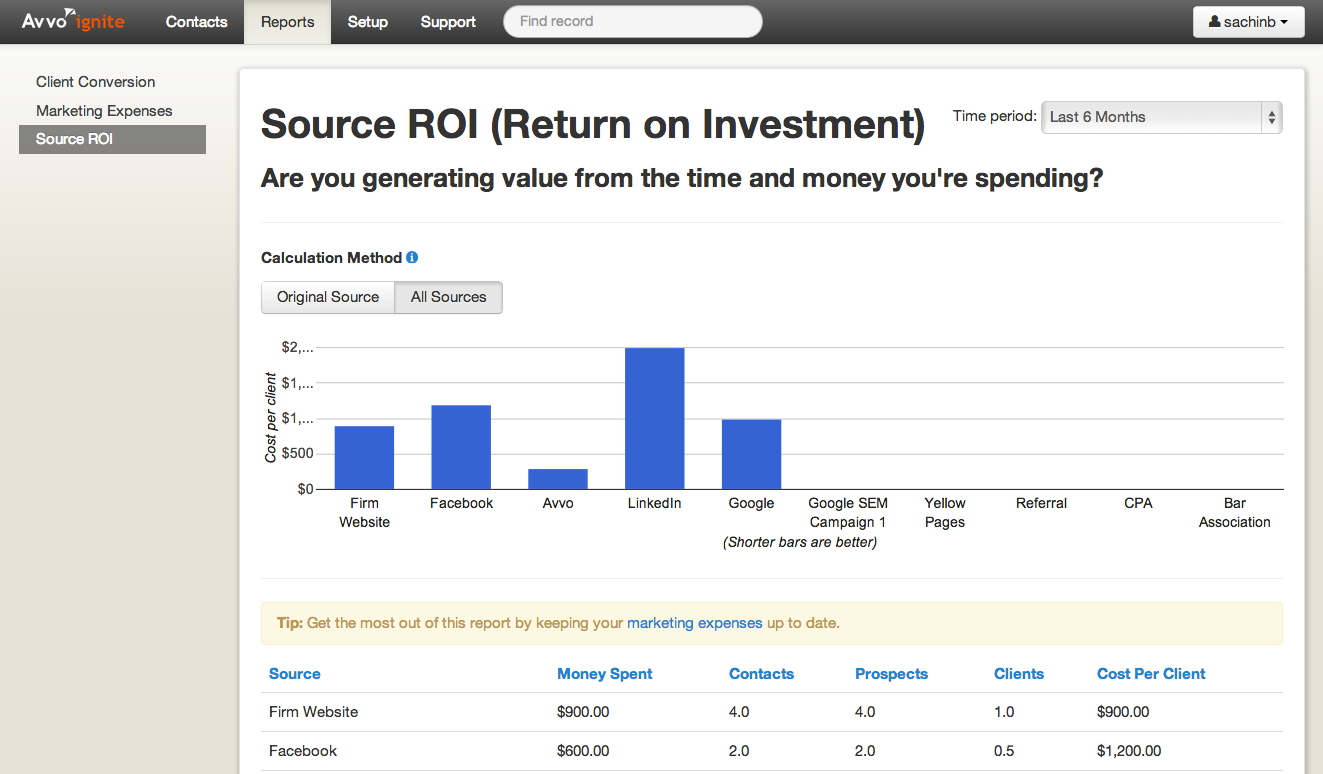1323x774 pixels.
Task: Click the Avvo Ignite logo
Action: [73, 21]
